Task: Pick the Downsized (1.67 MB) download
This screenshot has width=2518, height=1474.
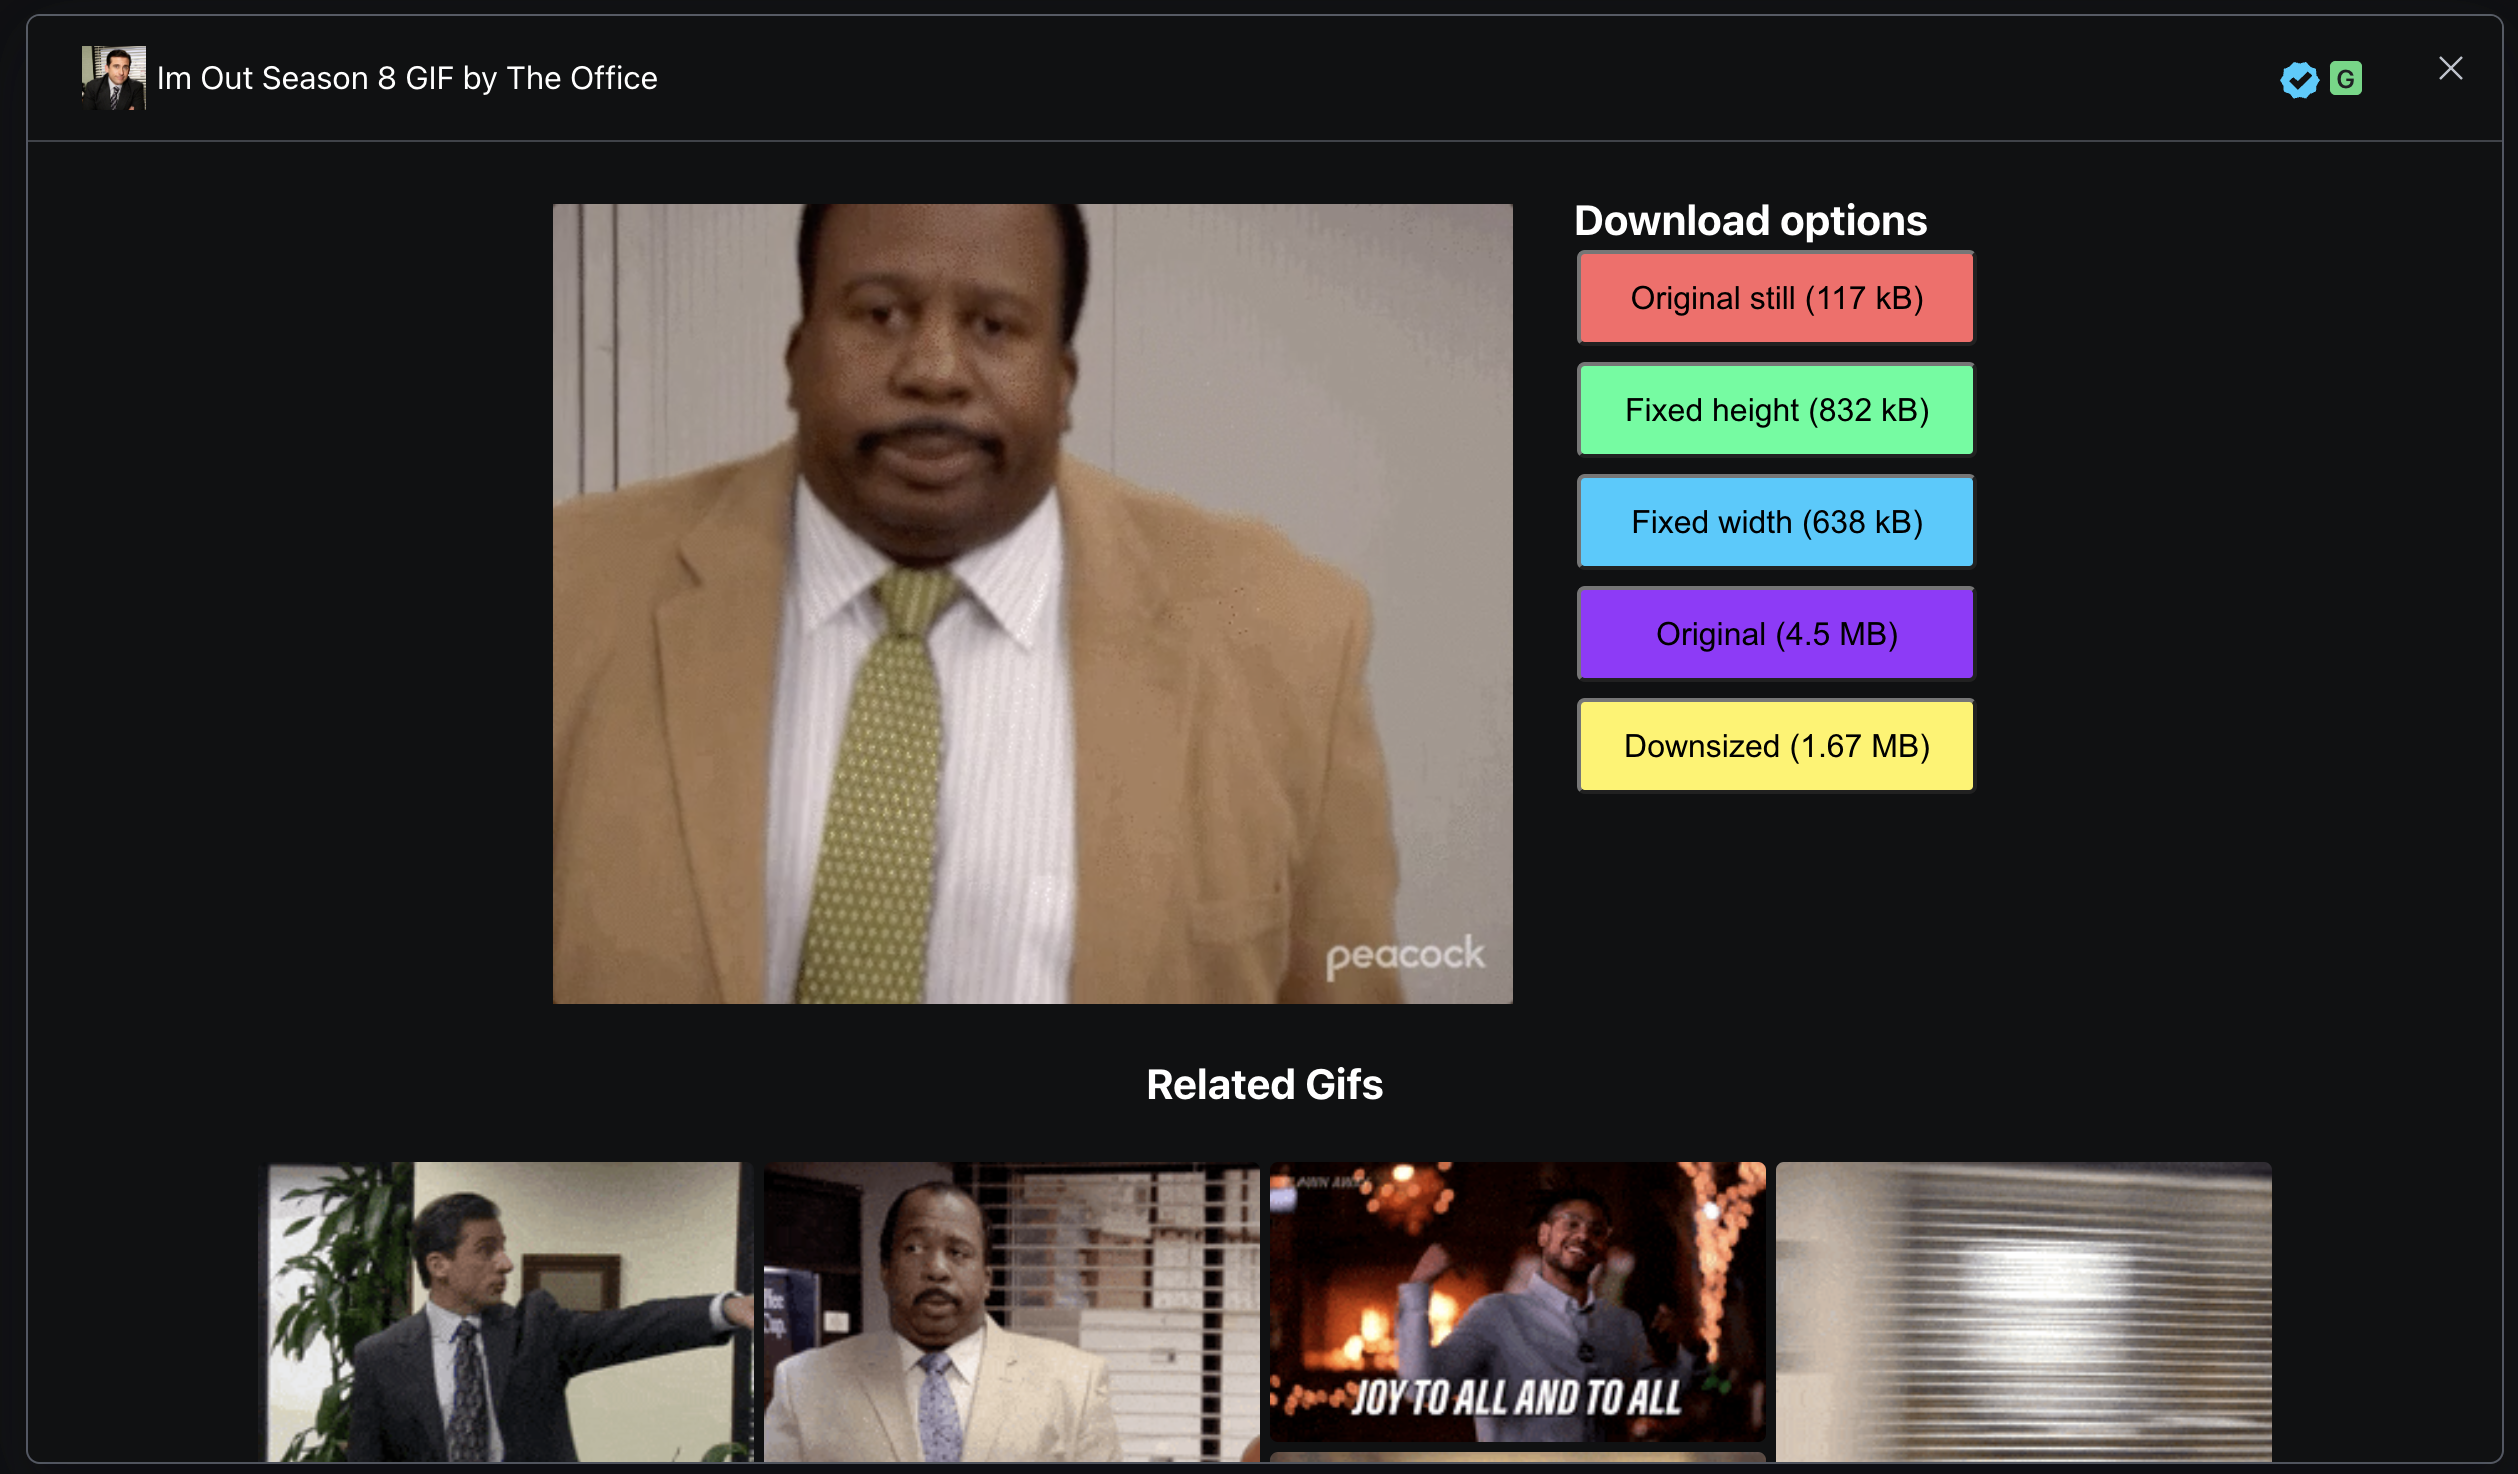Action: (1775, 746)
